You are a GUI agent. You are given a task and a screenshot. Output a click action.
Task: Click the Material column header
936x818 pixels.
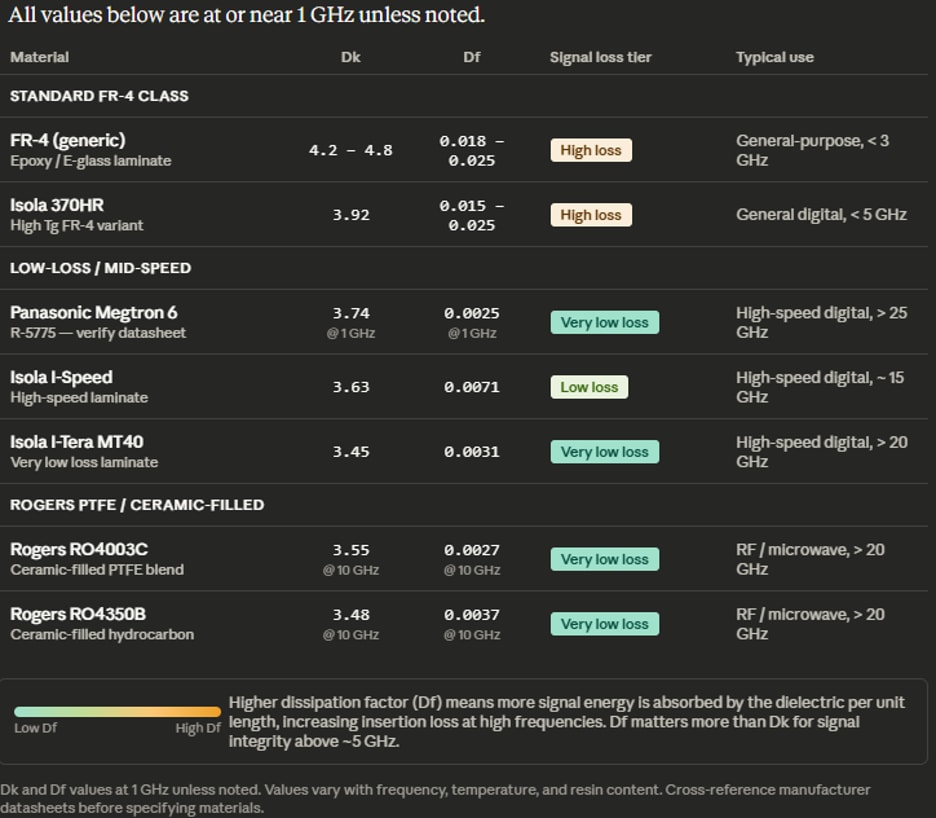(x=39, y=57)
